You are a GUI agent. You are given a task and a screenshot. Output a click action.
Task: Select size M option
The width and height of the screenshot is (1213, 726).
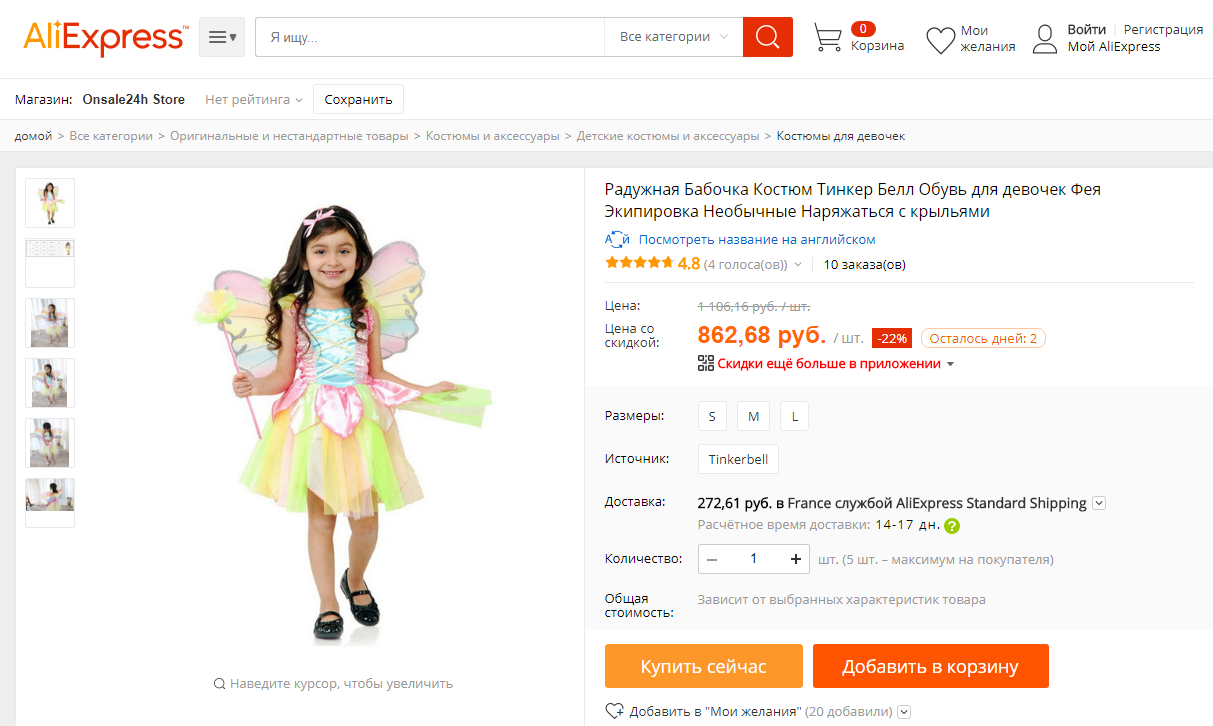[754, 416]
